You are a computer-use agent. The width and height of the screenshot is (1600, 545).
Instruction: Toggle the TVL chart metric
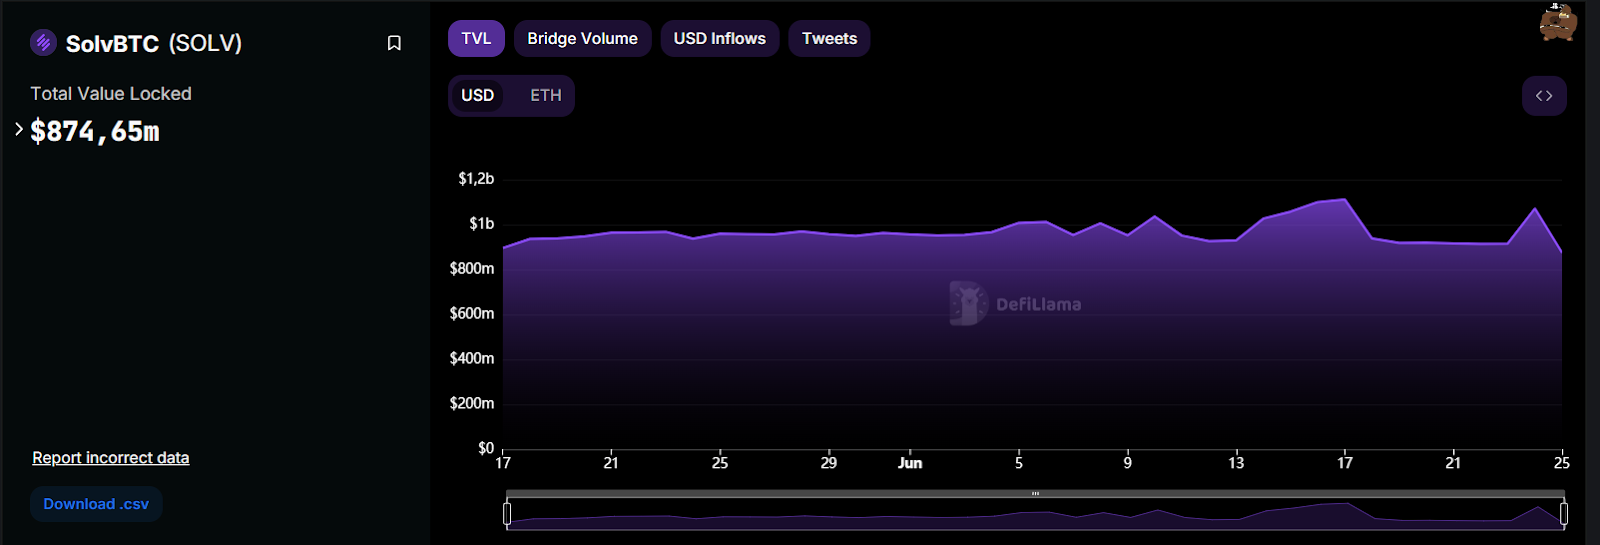(476, 39)
